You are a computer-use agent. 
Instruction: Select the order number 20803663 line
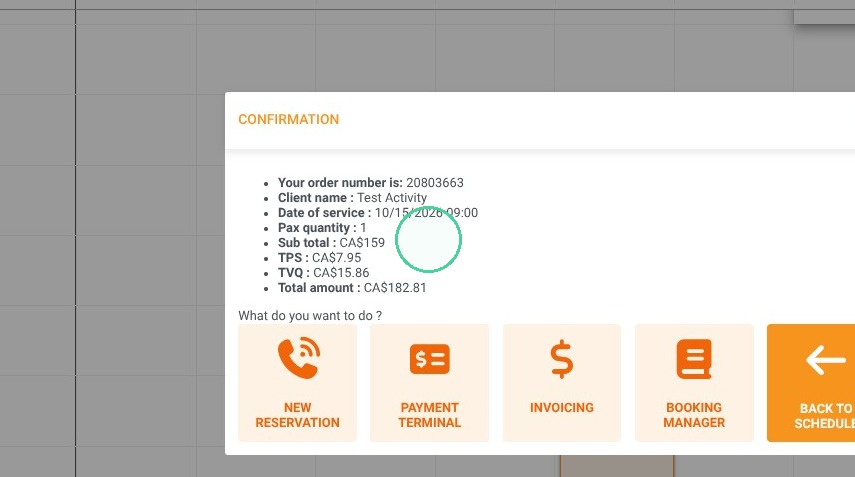[371, 183]
